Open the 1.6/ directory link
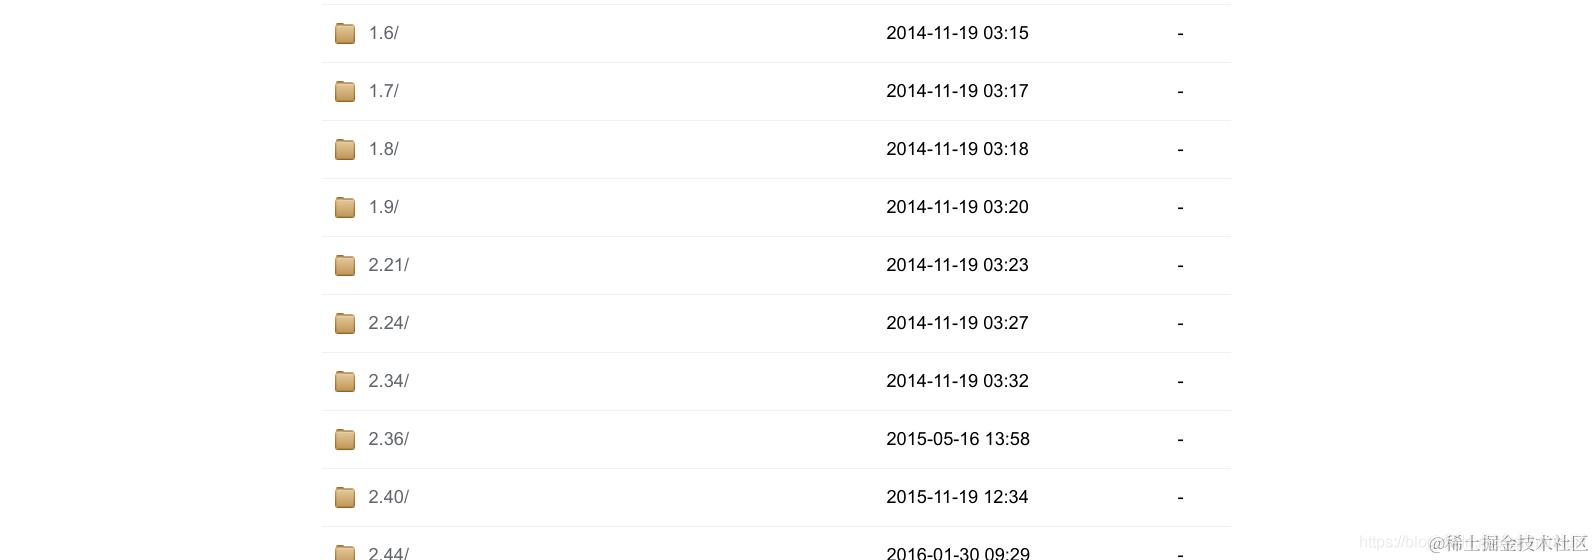Screen dimensions: 1595x560 pyautogui.click(x=383, y=33)
